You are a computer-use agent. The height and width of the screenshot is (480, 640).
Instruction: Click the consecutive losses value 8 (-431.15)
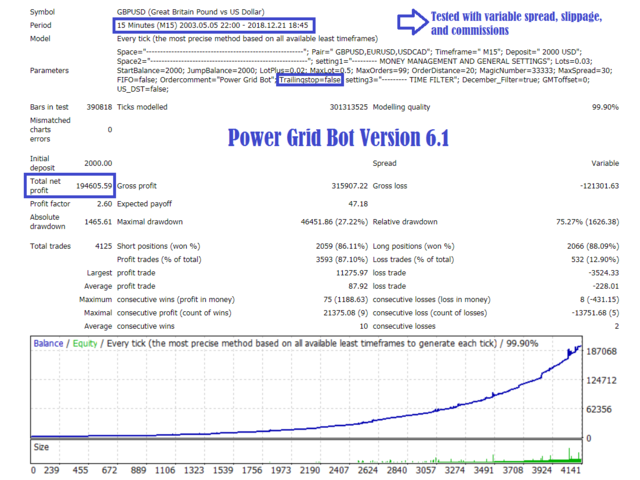600,300
